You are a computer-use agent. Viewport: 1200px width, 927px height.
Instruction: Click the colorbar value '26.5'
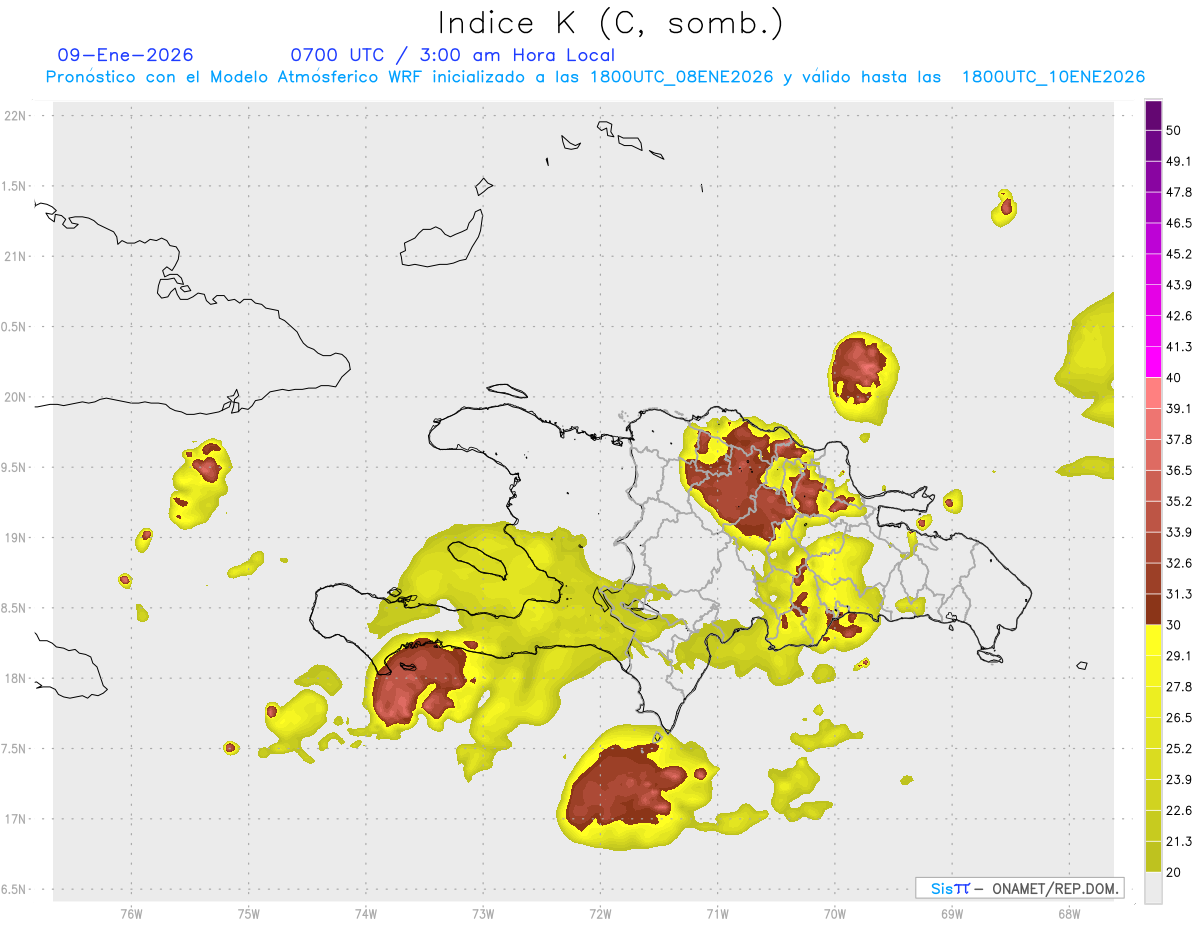click(x=1179, y=718)
